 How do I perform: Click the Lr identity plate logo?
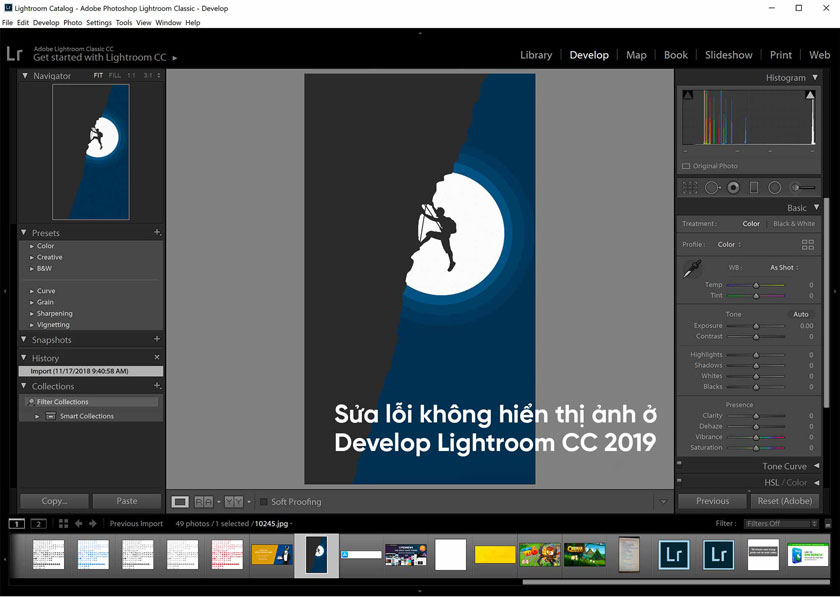[14, 54]
